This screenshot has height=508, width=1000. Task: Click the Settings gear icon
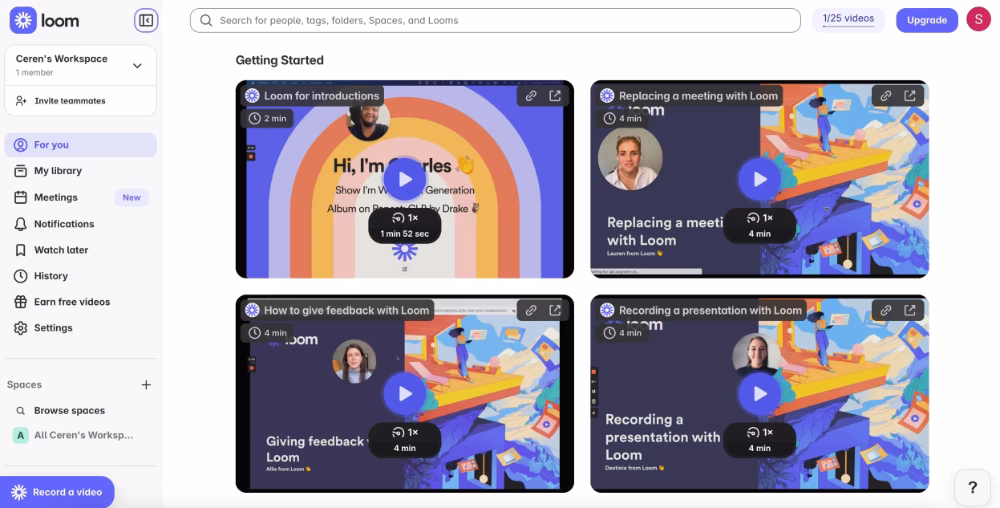tap(20, 328)
